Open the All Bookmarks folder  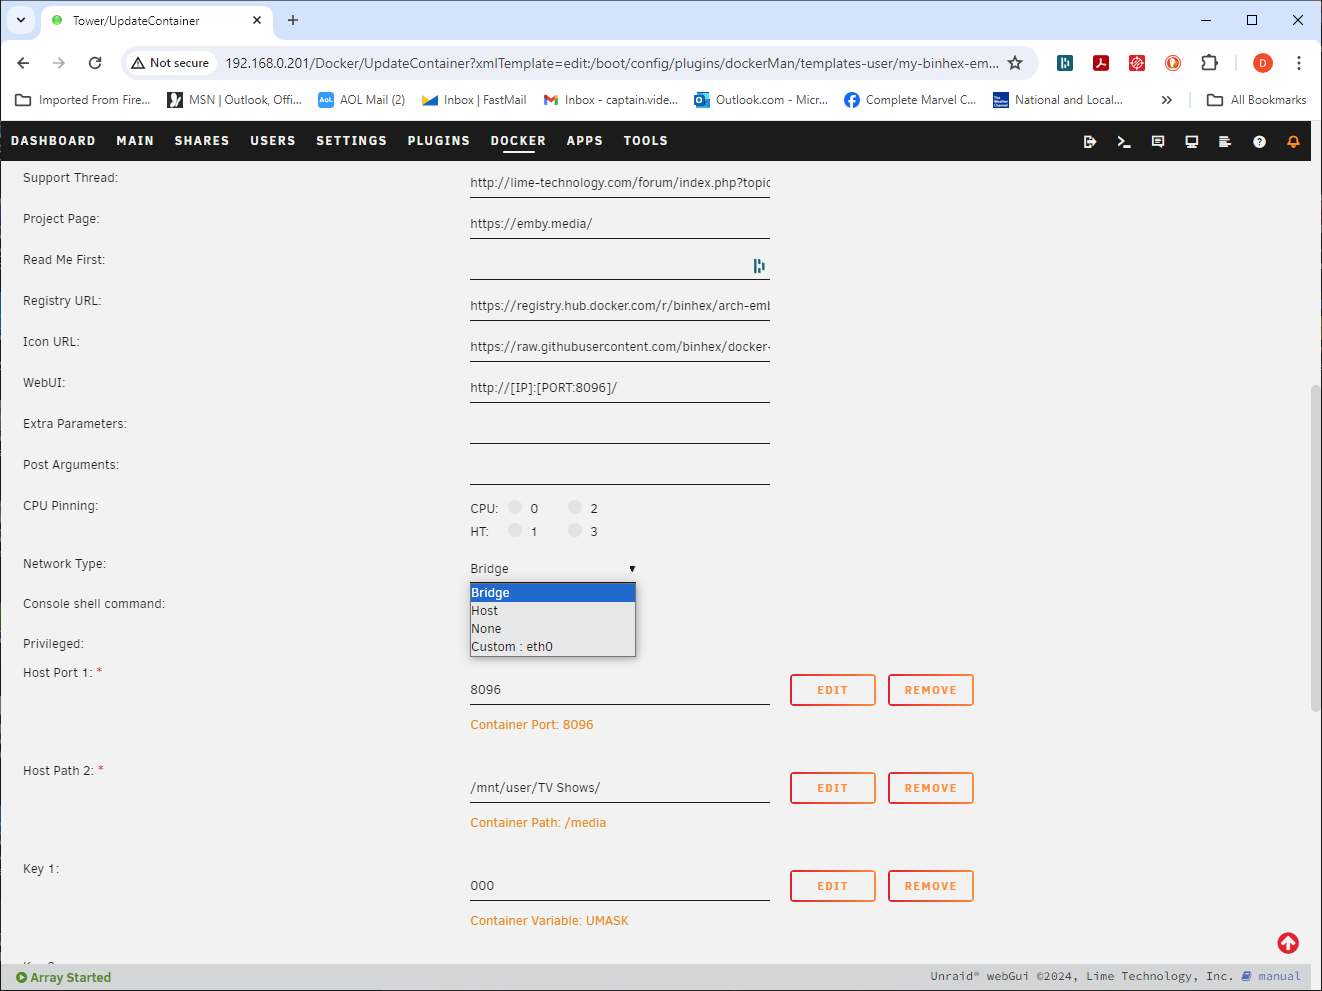pyautogui.click(x=1257, y=100)
